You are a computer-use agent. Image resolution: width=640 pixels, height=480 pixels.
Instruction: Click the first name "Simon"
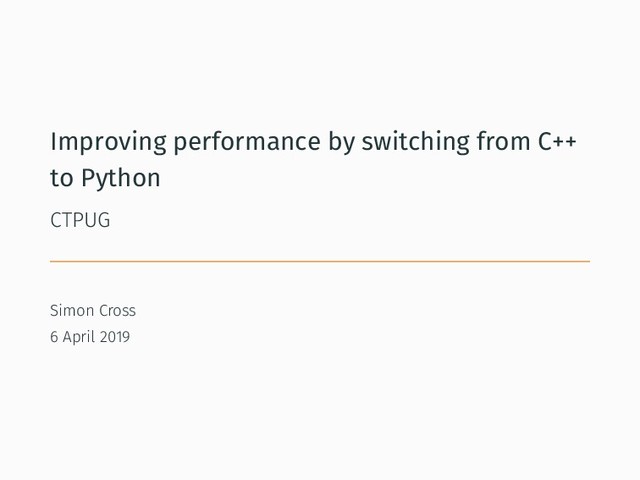point(72,311)
